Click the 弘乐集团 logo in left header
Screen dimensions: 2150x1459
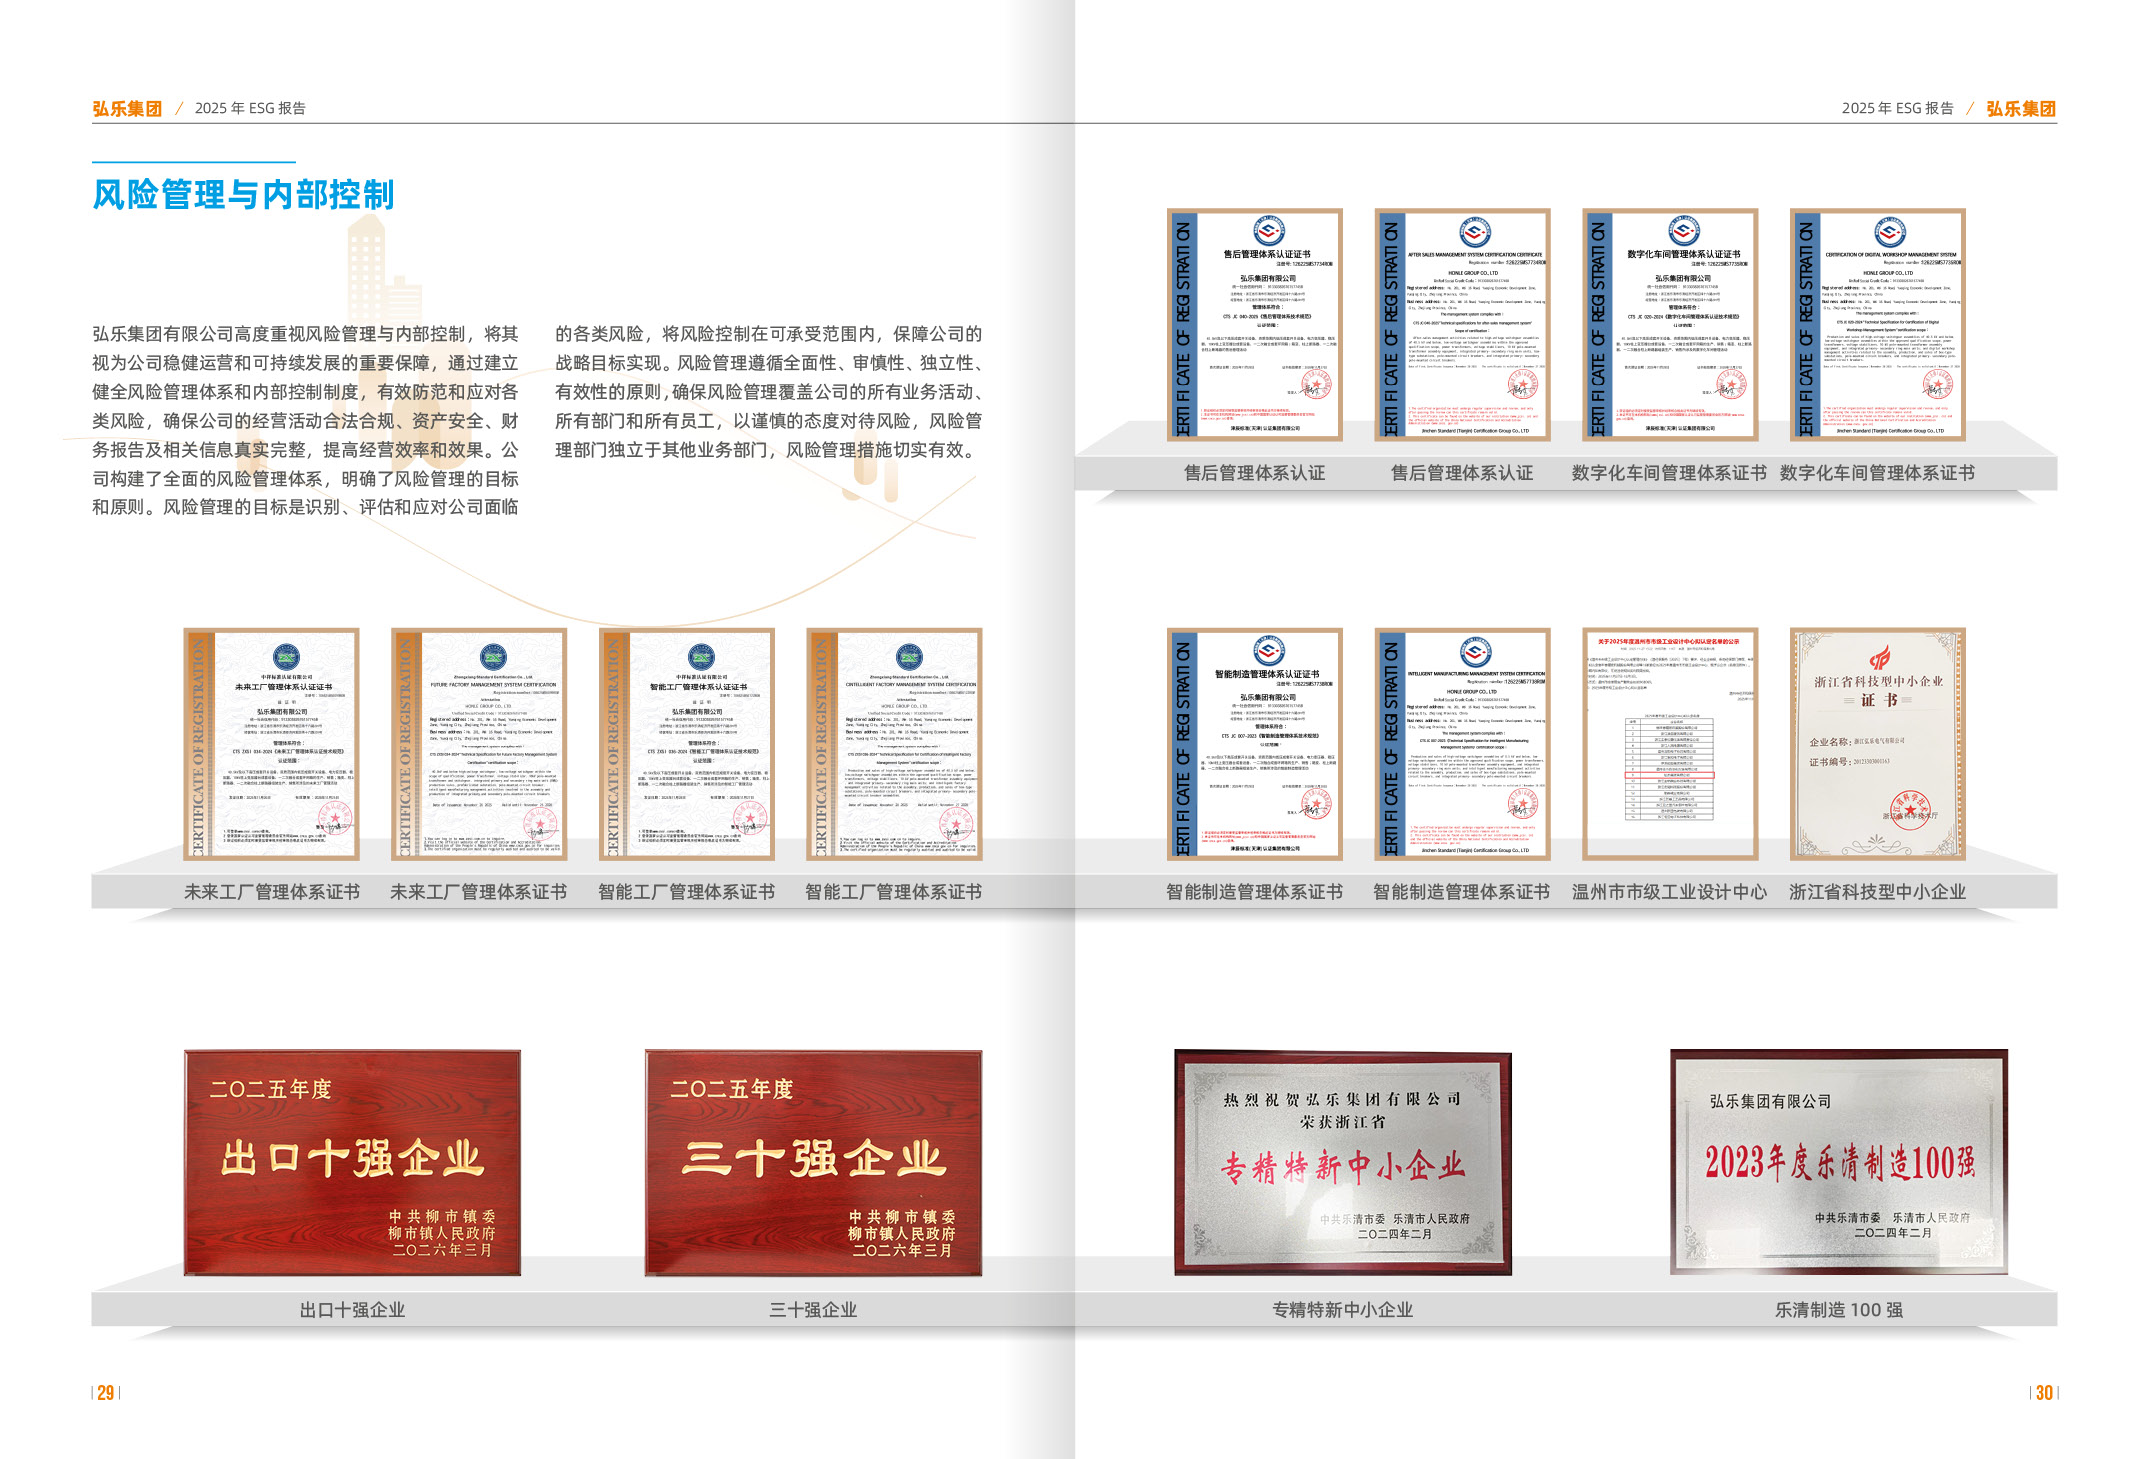(127, 108)
